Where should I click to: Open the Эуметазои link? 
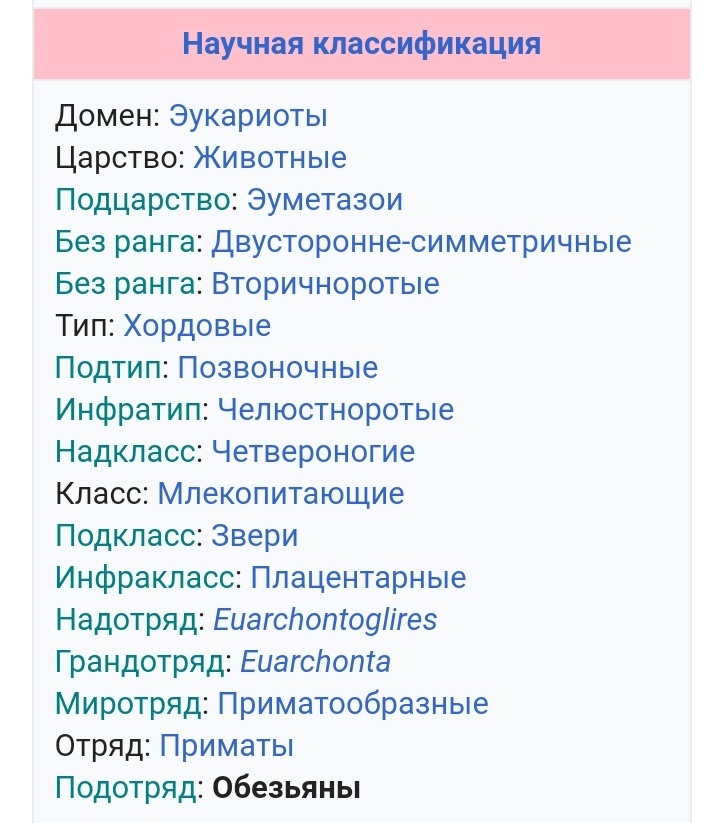[324, 200]
